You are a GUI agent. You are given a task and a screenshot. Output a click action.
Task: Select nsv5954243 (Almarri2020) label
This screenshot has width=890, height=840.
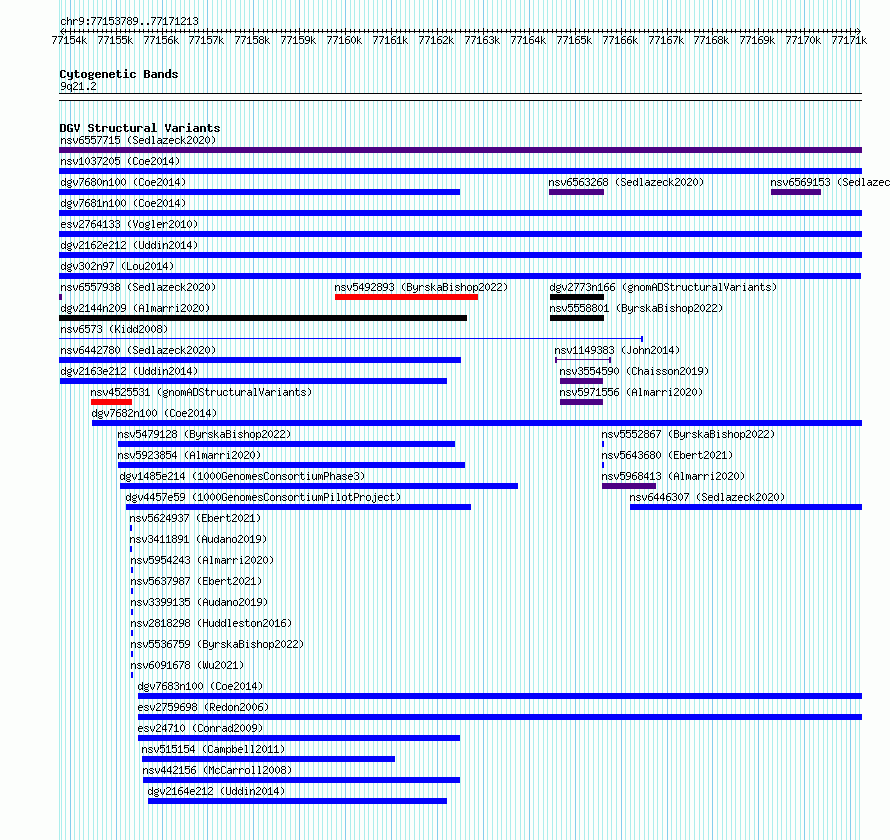202,560
